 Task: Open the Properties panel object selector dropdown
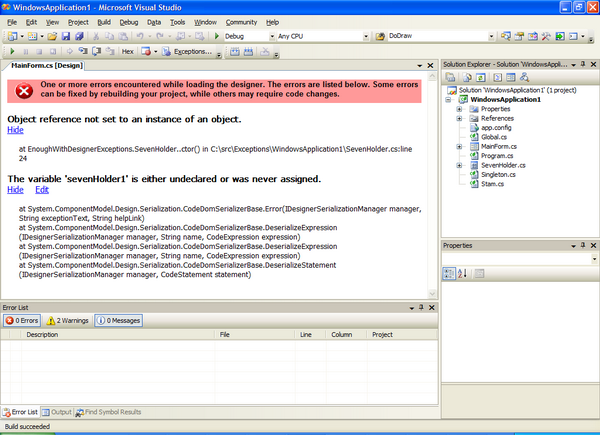[x=594, y=259]
